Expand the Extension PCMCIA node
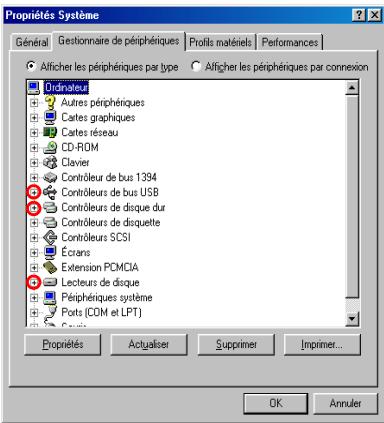Screen dimensions: 384x423 tap(34, 267)
